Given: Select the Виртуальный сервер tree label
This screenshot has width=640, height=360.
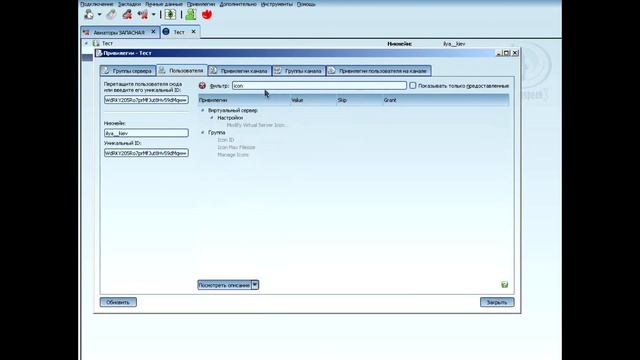Looking at the screenshot, I should (233, 110).
